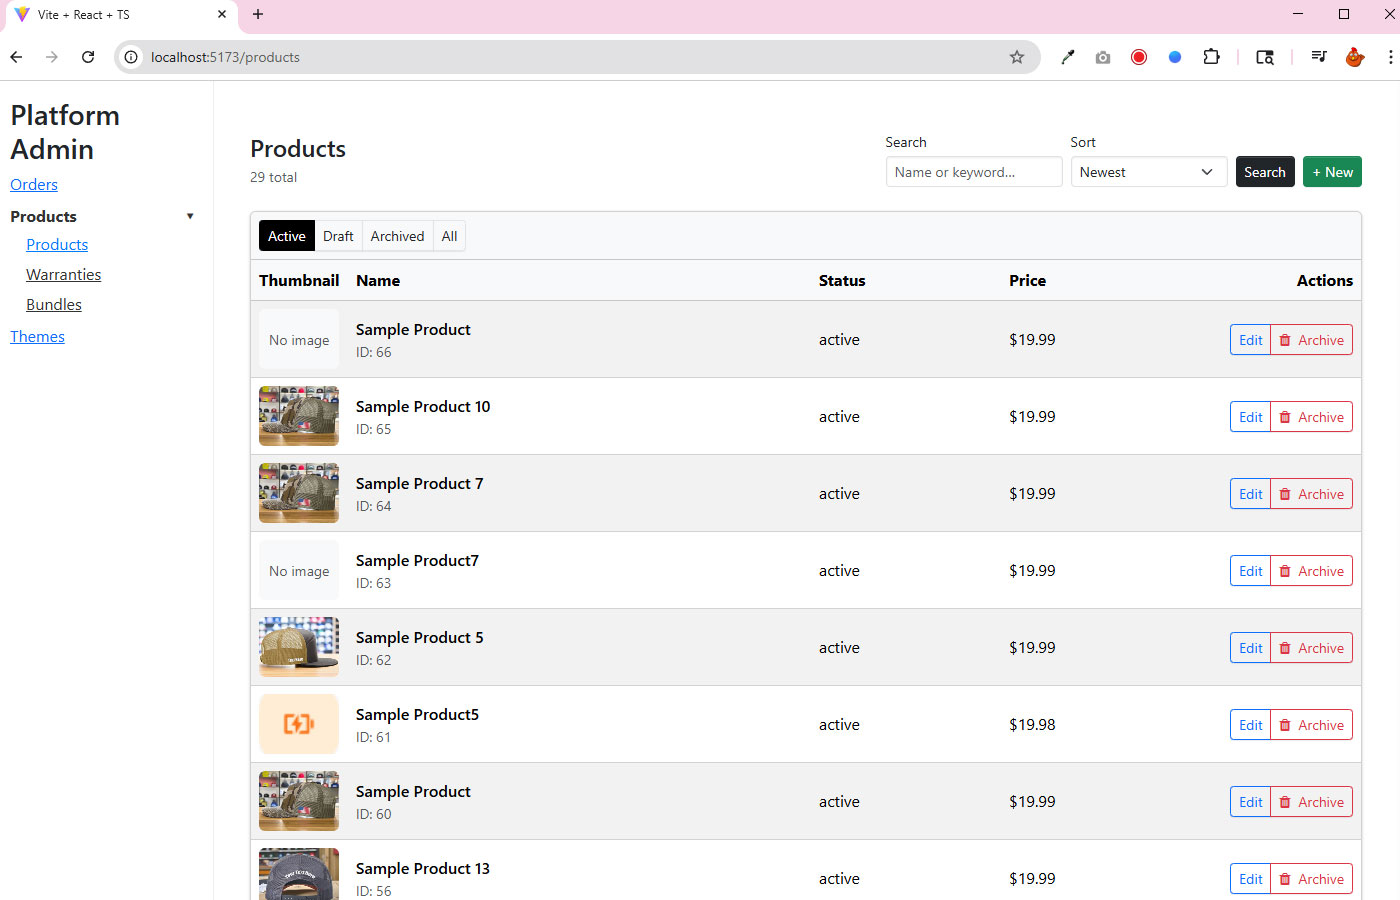Bookmark this page with the star icon

click(1017, 57)
